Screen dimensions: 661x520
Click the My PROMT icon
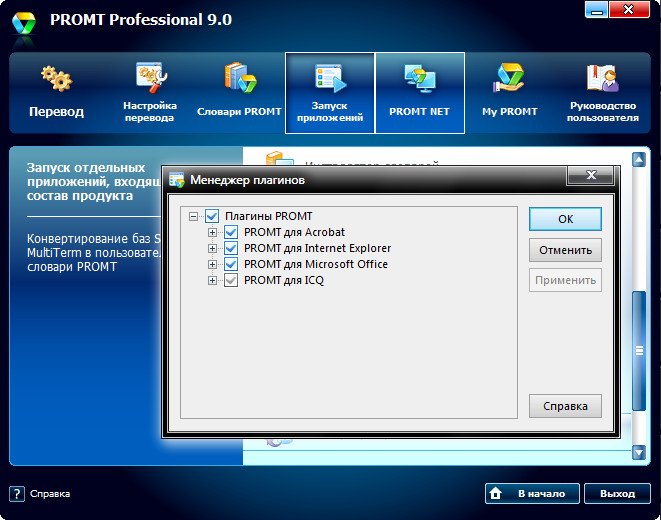click(x=509, y=79)
